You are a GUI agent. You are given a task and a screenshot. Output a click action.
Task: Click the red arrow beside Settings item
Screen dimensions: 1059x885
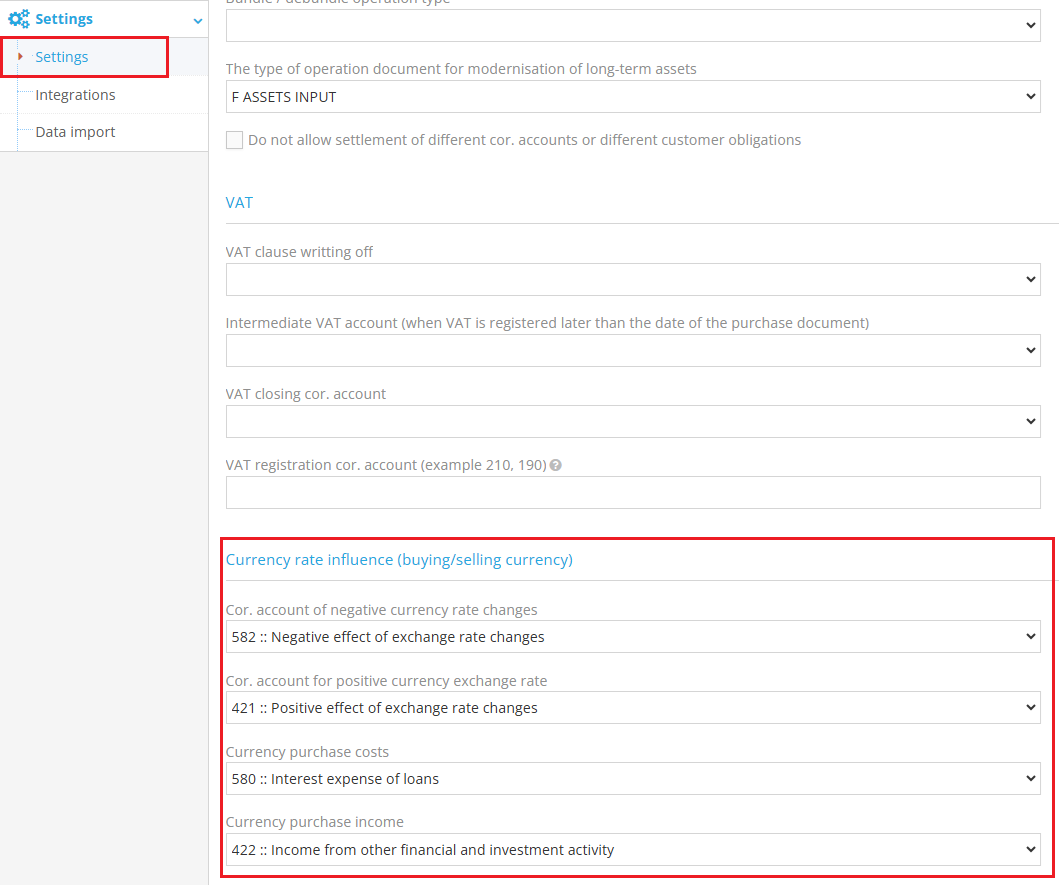click(x=20, y=57)
